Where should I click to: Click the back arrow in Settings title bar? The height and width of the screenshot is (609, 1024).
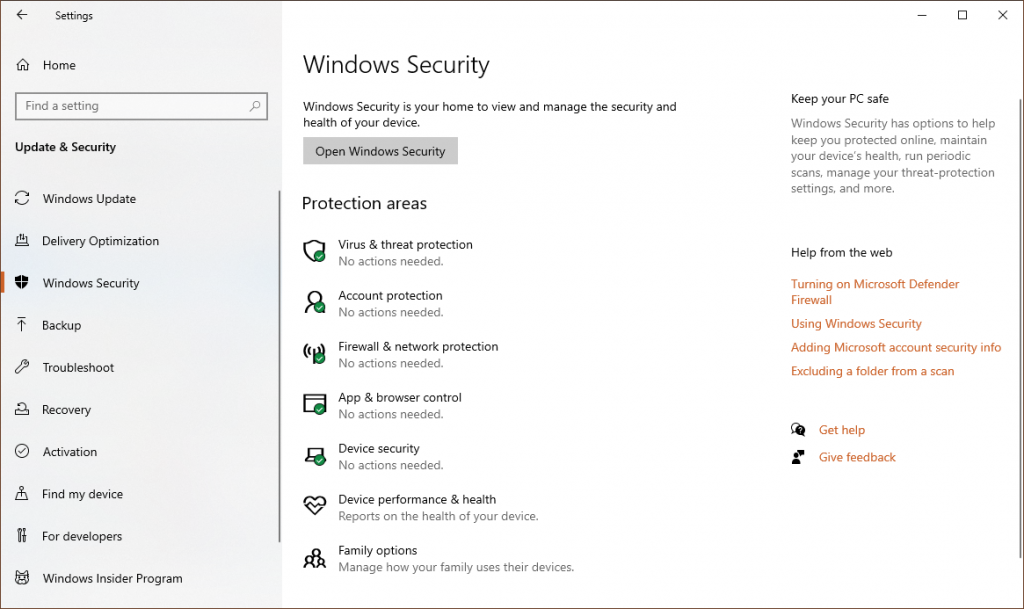pos(22,15)
